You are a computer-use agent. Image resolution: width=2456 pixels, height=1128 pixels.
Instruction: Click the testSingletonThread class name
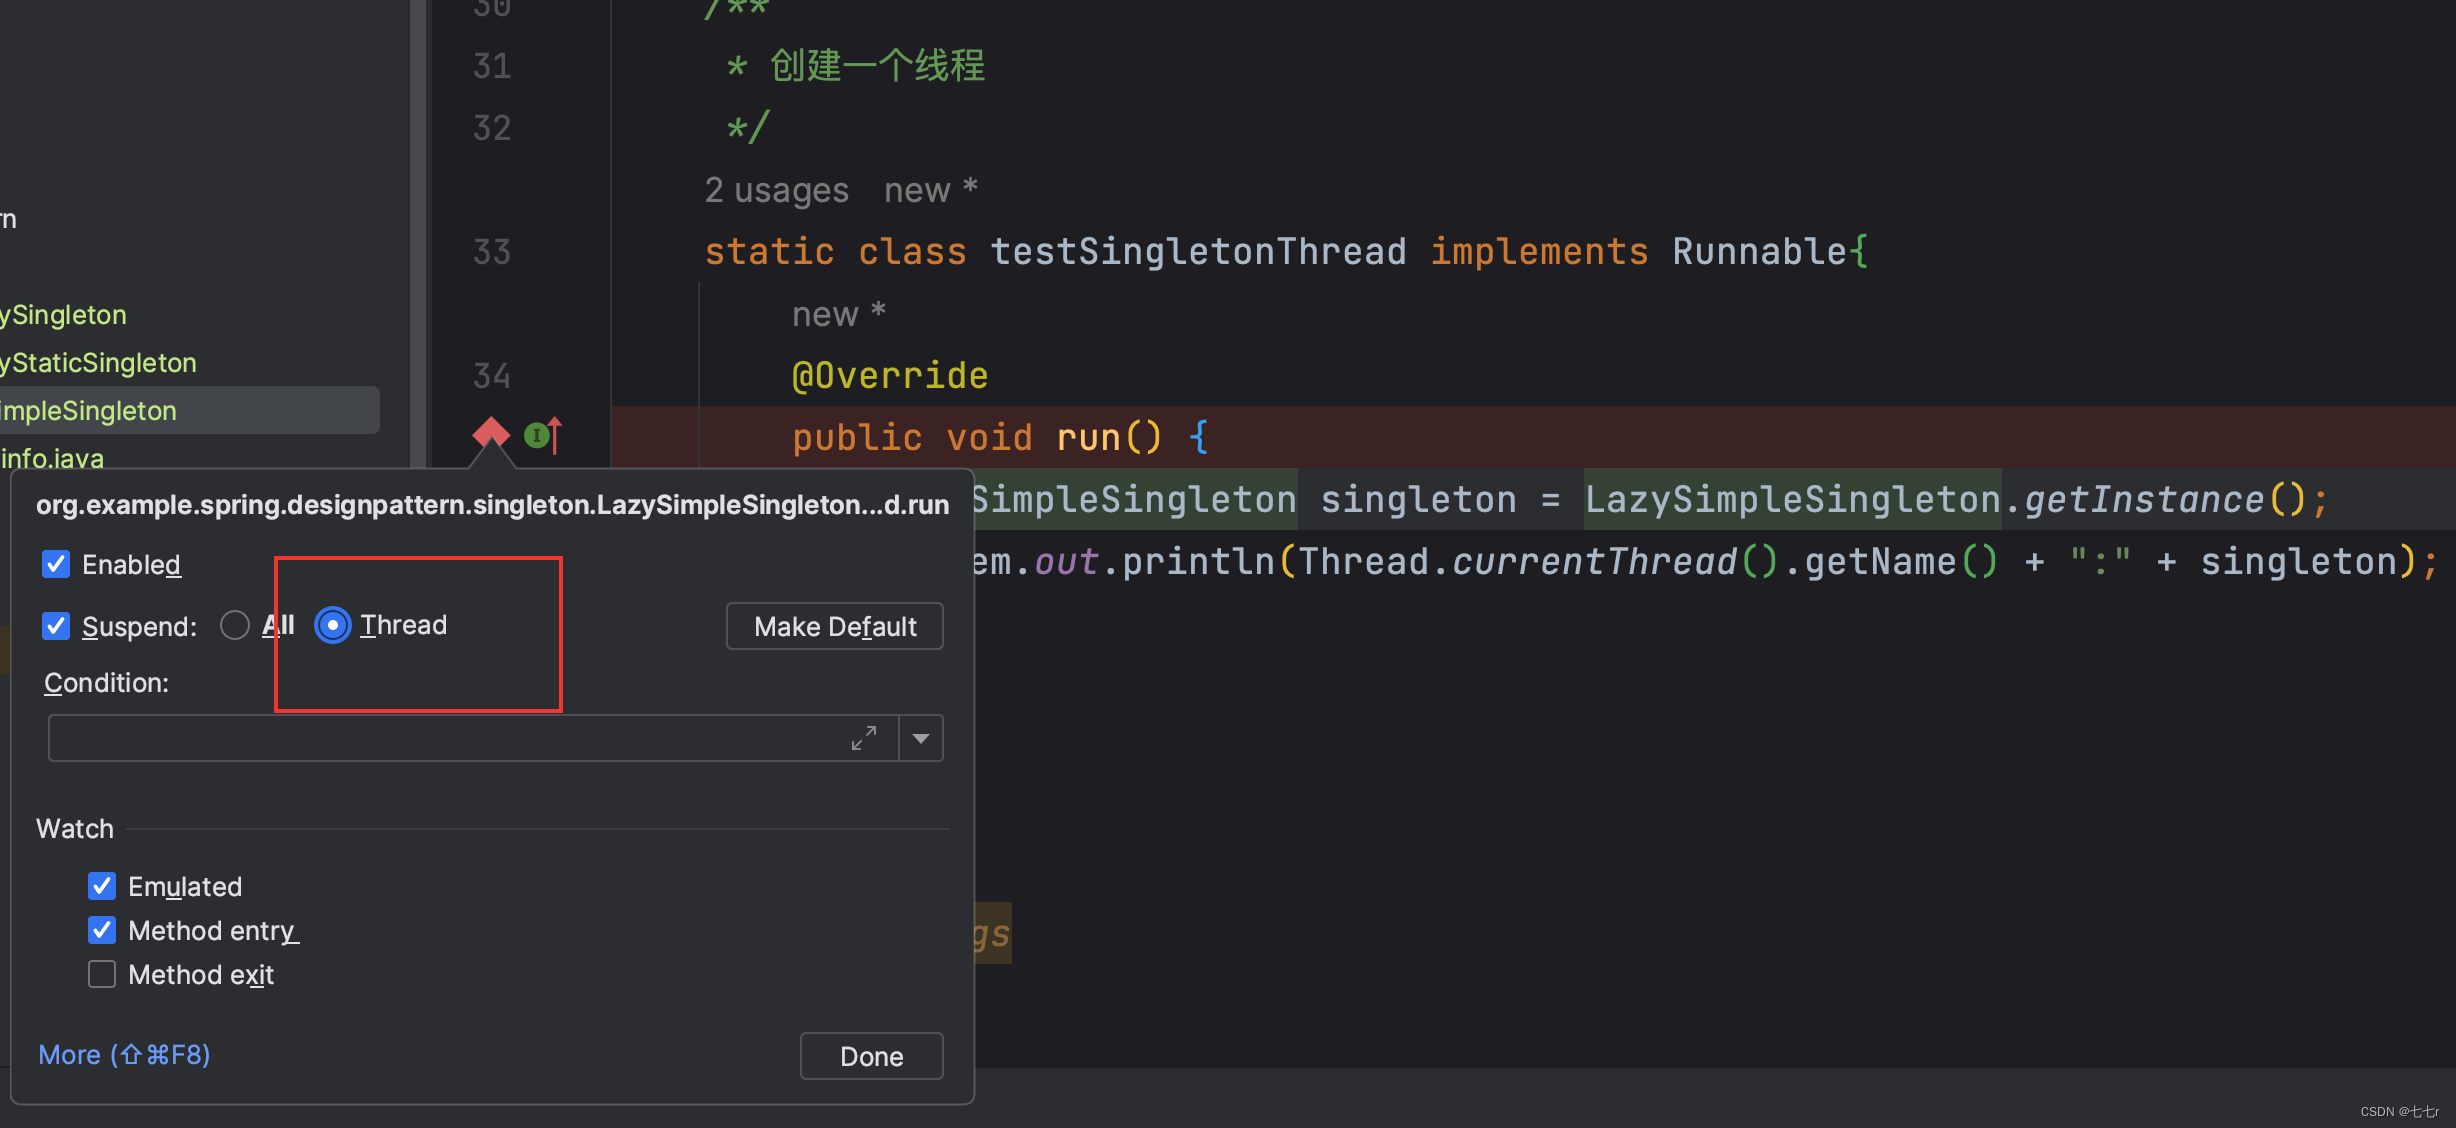pos(1198,252)
